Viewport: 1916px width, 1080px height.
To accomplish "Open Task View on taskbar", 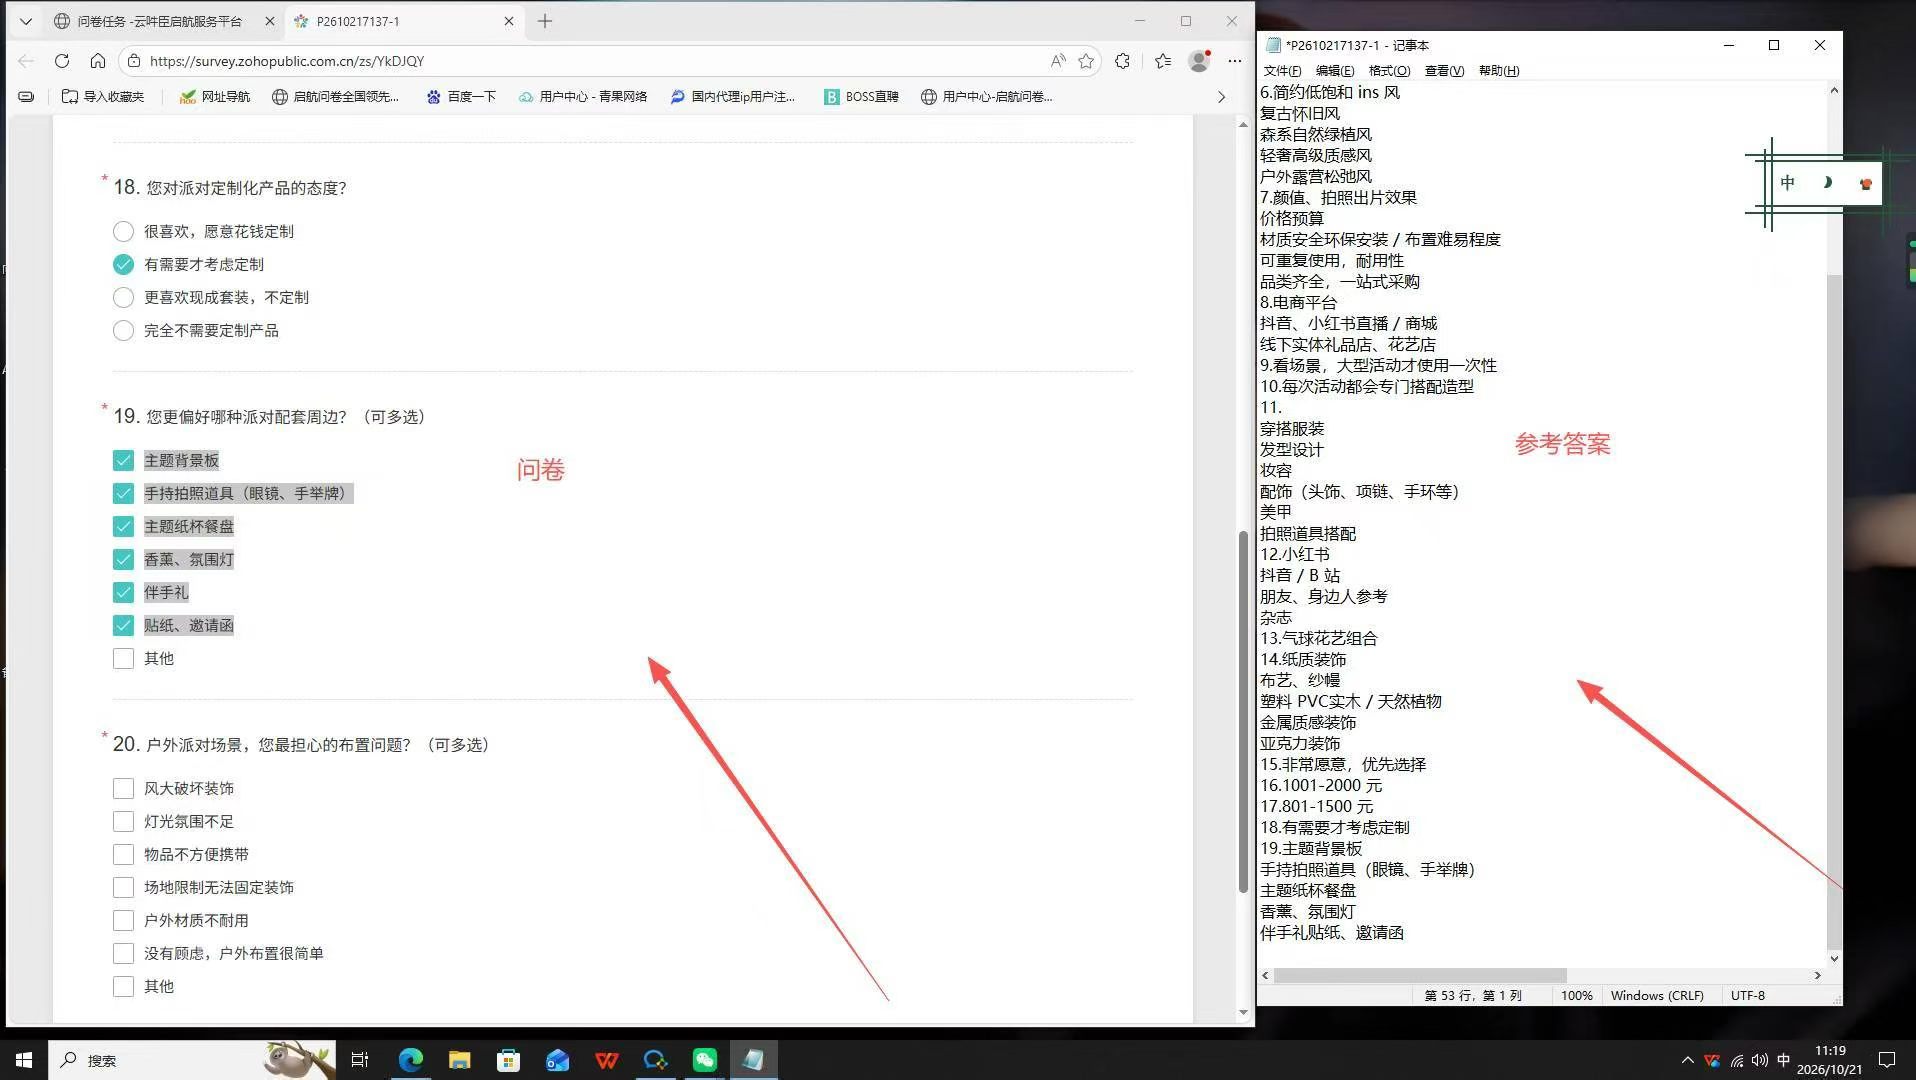I will click(360, 1060).
